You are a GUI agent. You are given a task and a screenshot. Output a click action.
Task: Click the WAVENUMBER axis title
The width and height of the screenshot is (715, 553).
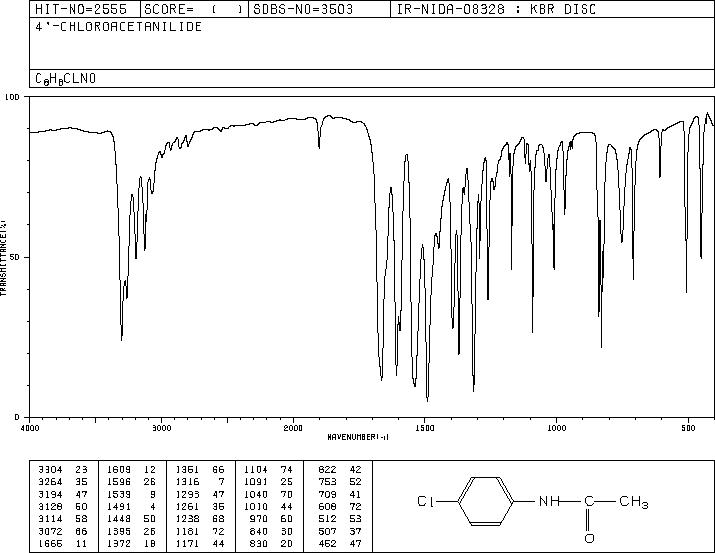358,437
